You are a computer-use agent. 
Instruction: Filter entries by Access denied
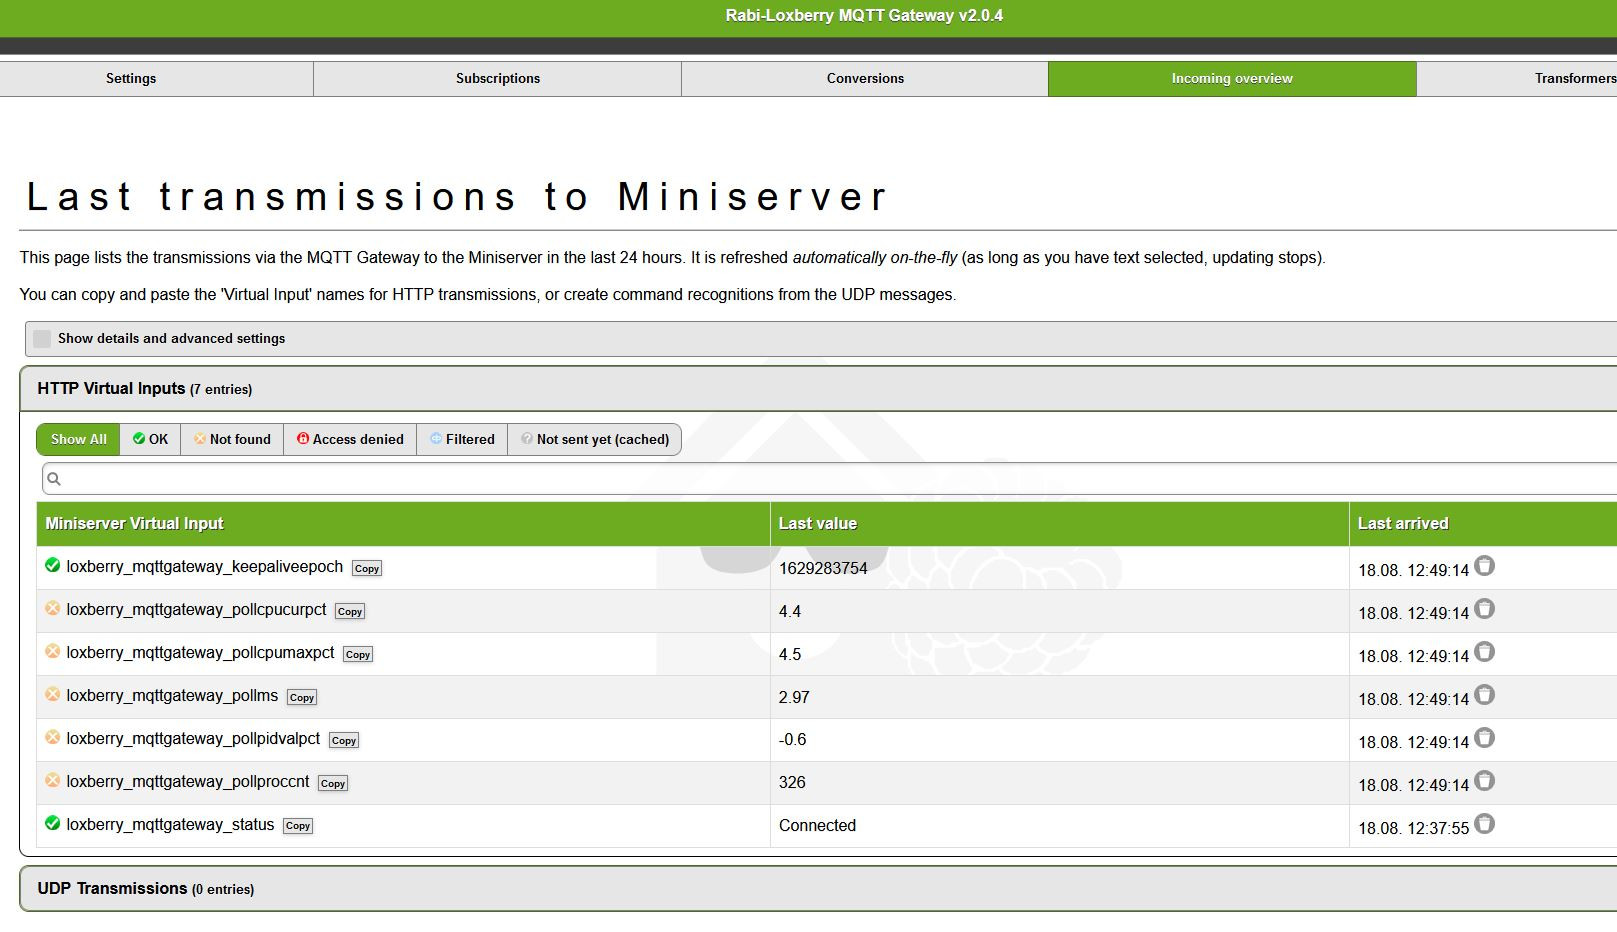[350, 439]
